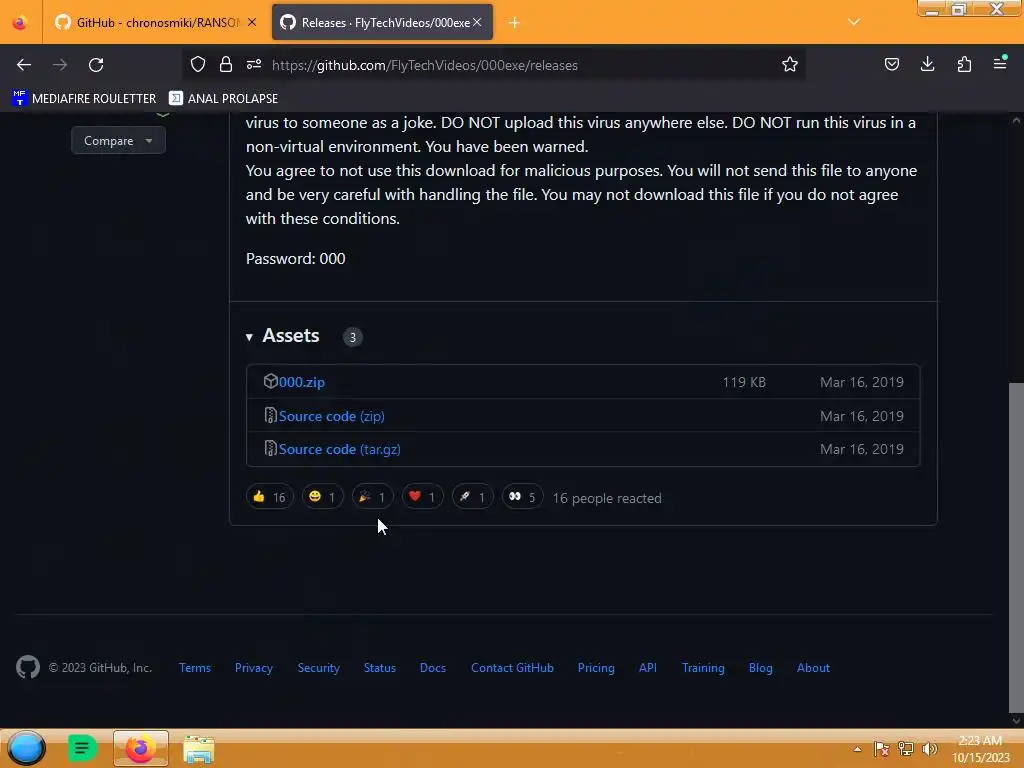Open the MEDIAFIRE ROULETTER bookmark
This screenshot has width=1024, height=768.
point(84,98)
